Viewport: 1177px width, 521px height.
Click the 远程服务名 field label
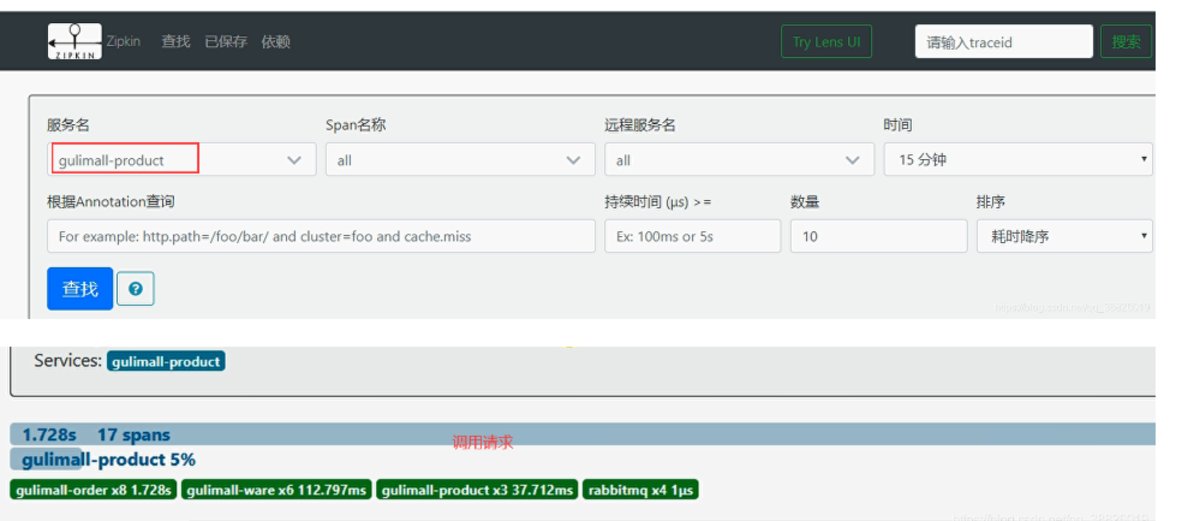coord(640,125)
